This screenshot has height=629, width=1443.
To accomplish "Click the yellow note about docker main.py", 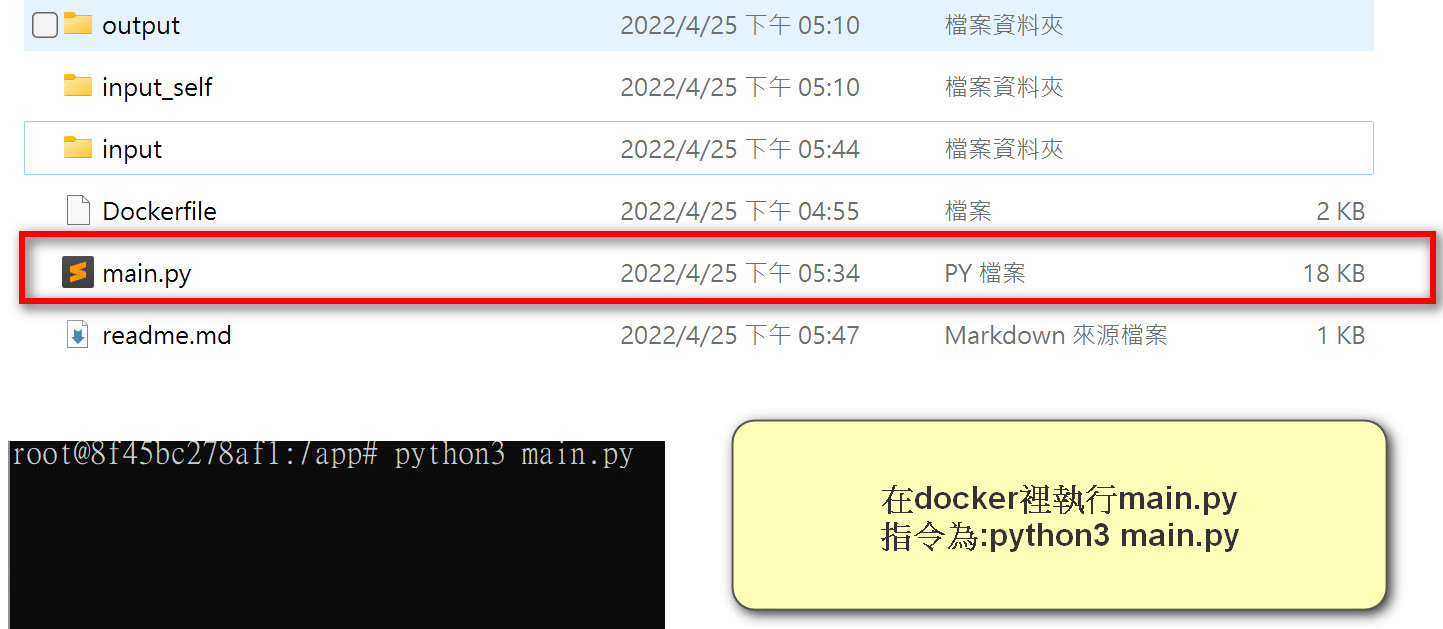I will (x=1059, y=515).
